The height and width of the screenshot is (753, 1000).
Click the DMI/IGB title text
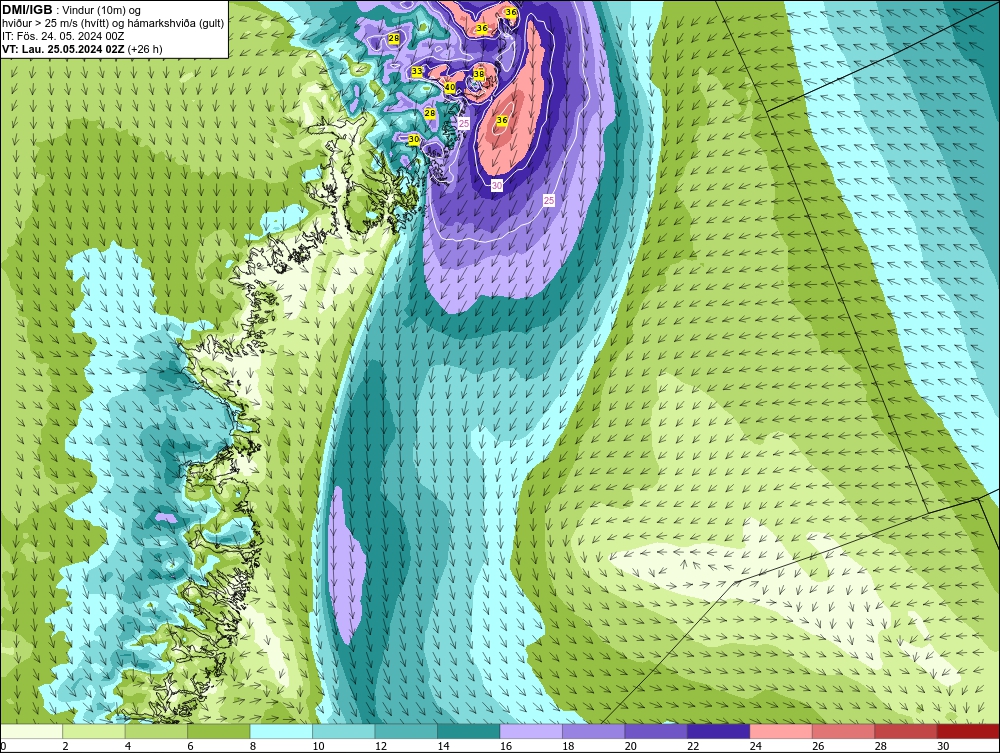(27, 10)
